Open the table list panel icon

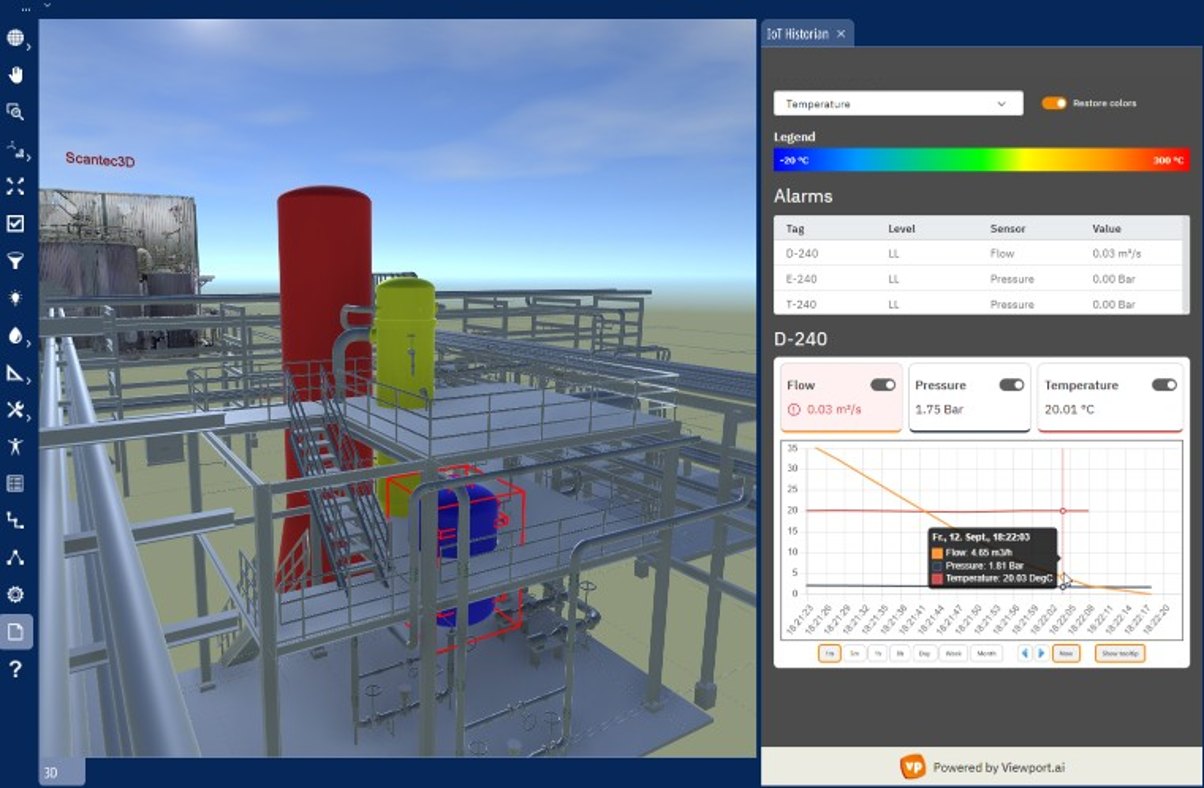15,484
